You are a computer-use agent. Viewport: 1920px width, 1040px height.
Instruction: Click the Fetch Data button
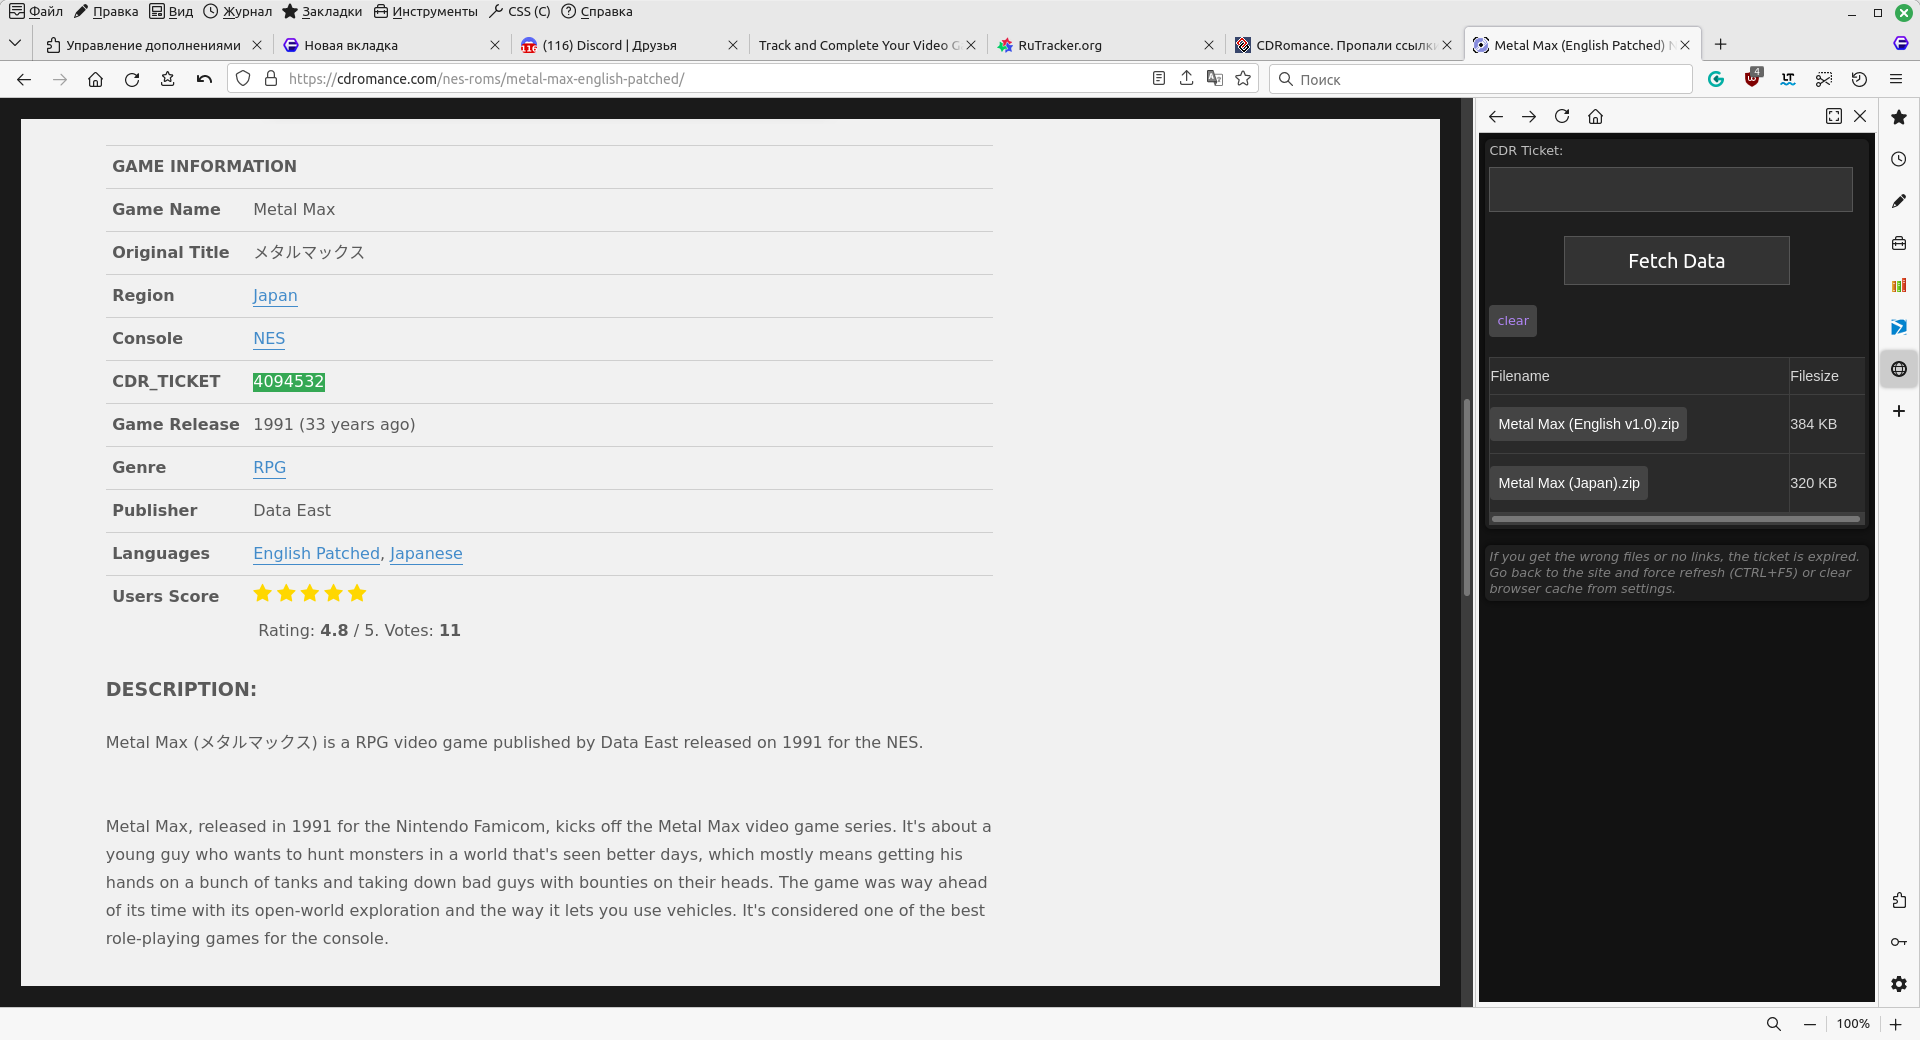pyautogui.click(x=1676, y=261)
